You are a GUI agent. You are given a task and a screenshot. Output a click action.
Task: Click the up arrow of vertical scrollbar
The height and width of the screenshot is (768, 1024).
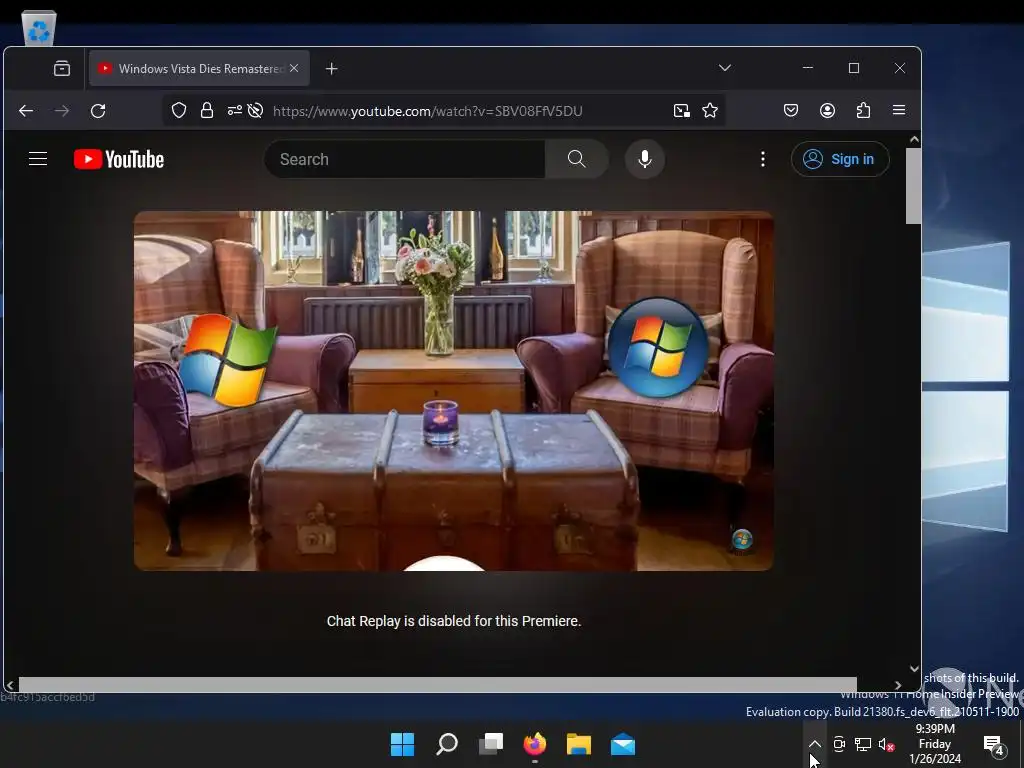914,139
